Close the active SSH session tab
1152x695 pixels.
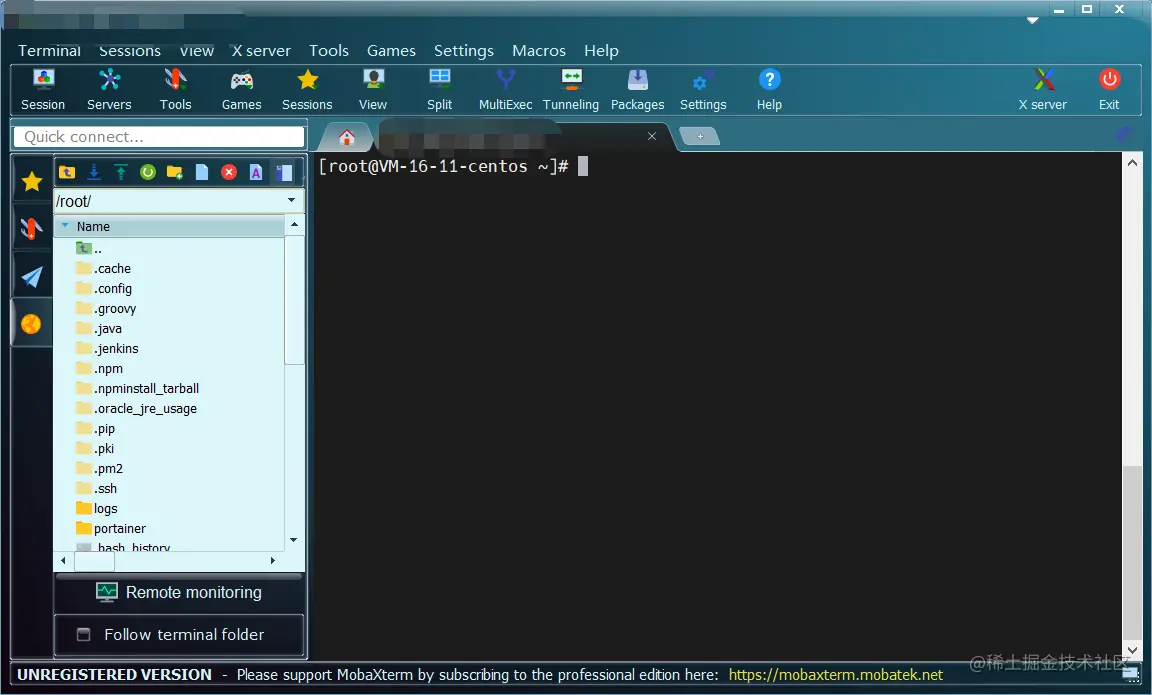(x=652, y=136)
